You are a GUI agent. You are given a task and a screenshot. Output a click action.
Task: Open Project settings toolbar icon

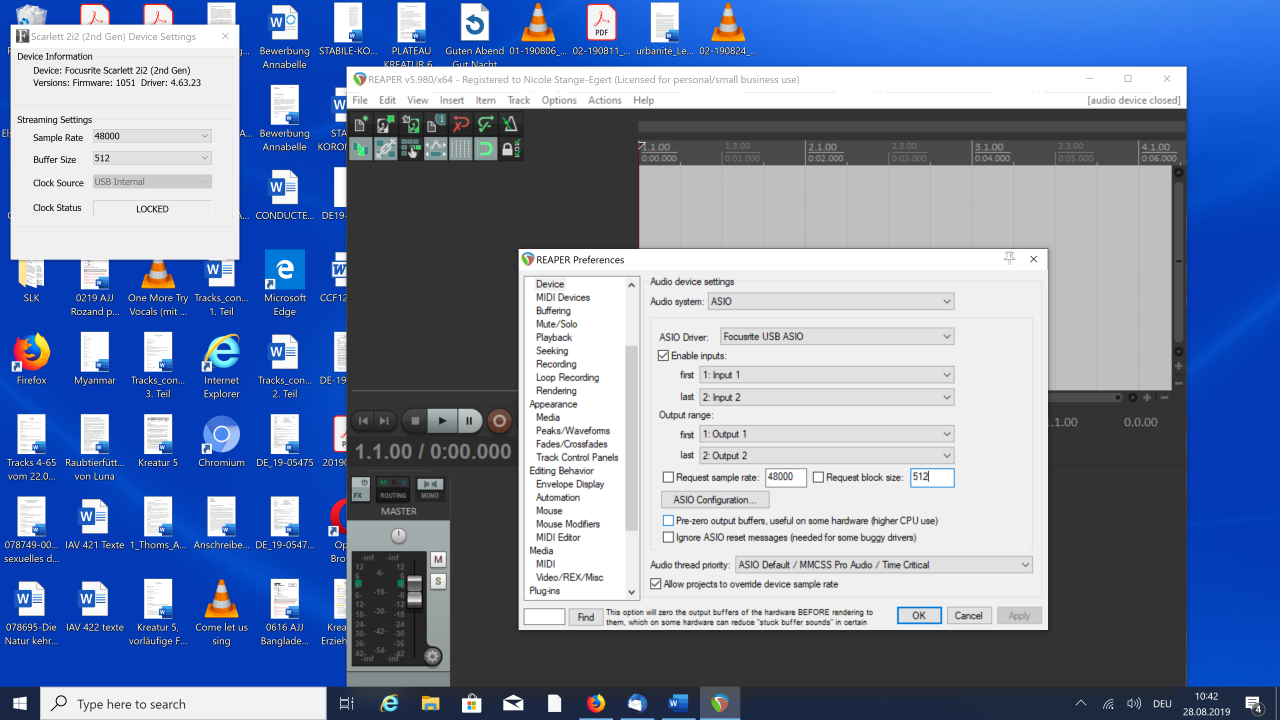(x=435, y=124)
